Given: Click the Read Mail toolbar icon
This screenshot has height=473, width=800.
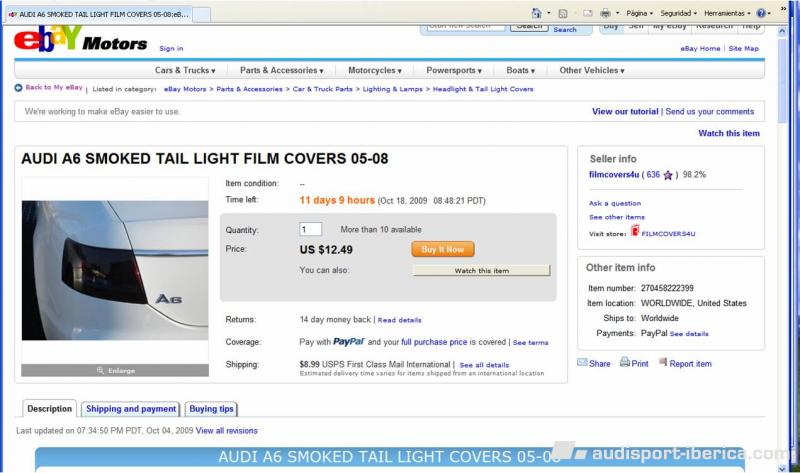Looking at the screenshot, I should click(588, 14).
